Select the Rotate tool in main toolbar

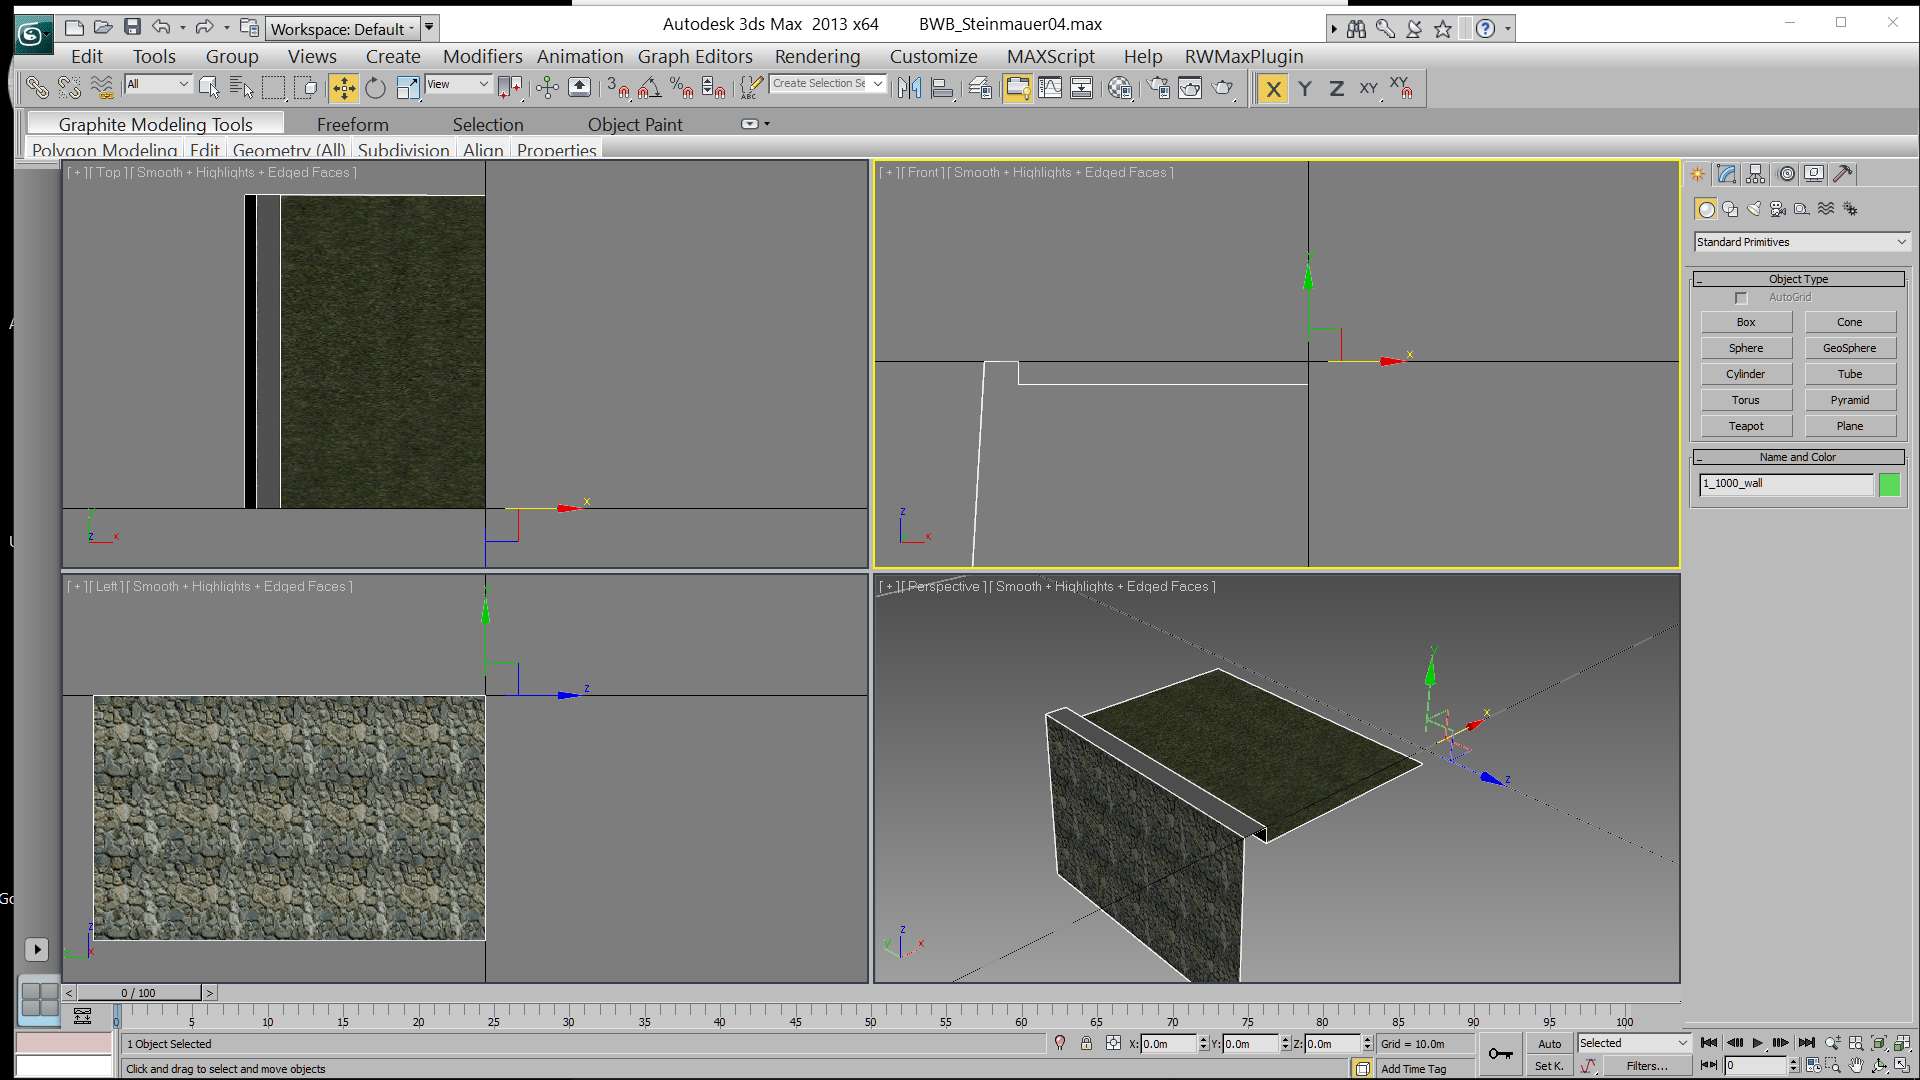pos(375,88)
